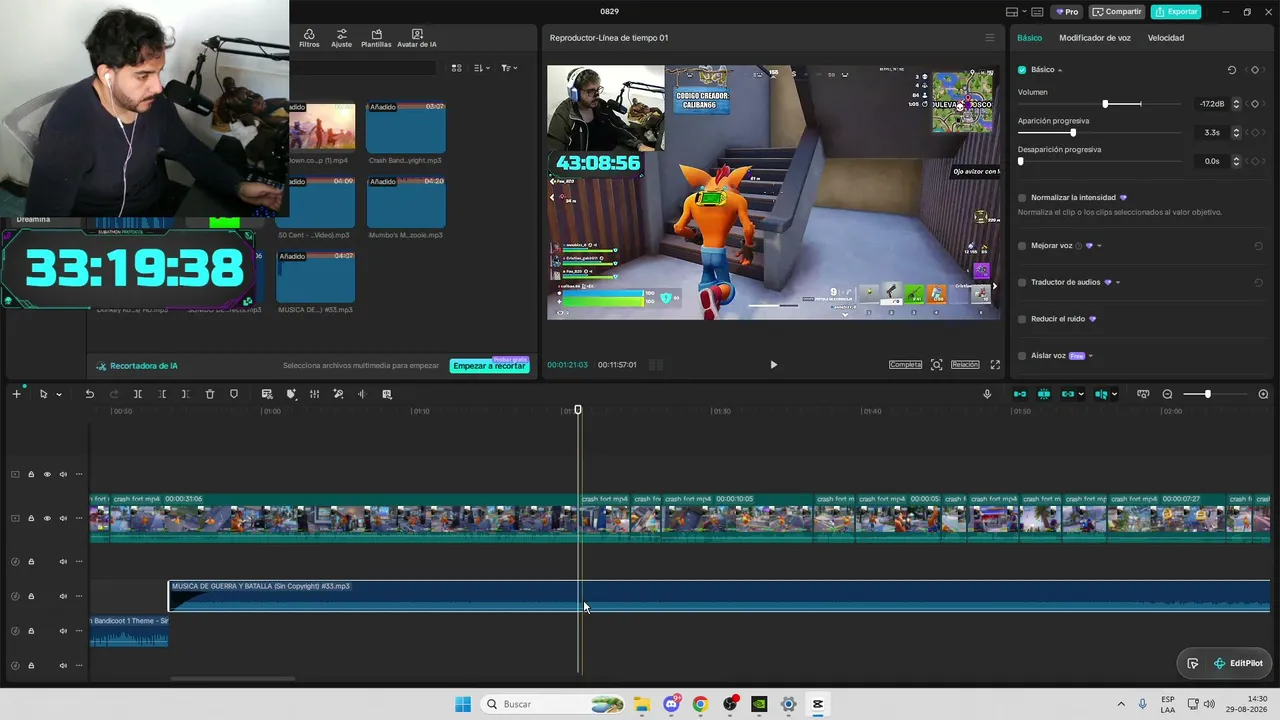Open the NVIDIA app on the taskbar
Viewport: 1280px width, 720px height.
click(x=759, y=704)
